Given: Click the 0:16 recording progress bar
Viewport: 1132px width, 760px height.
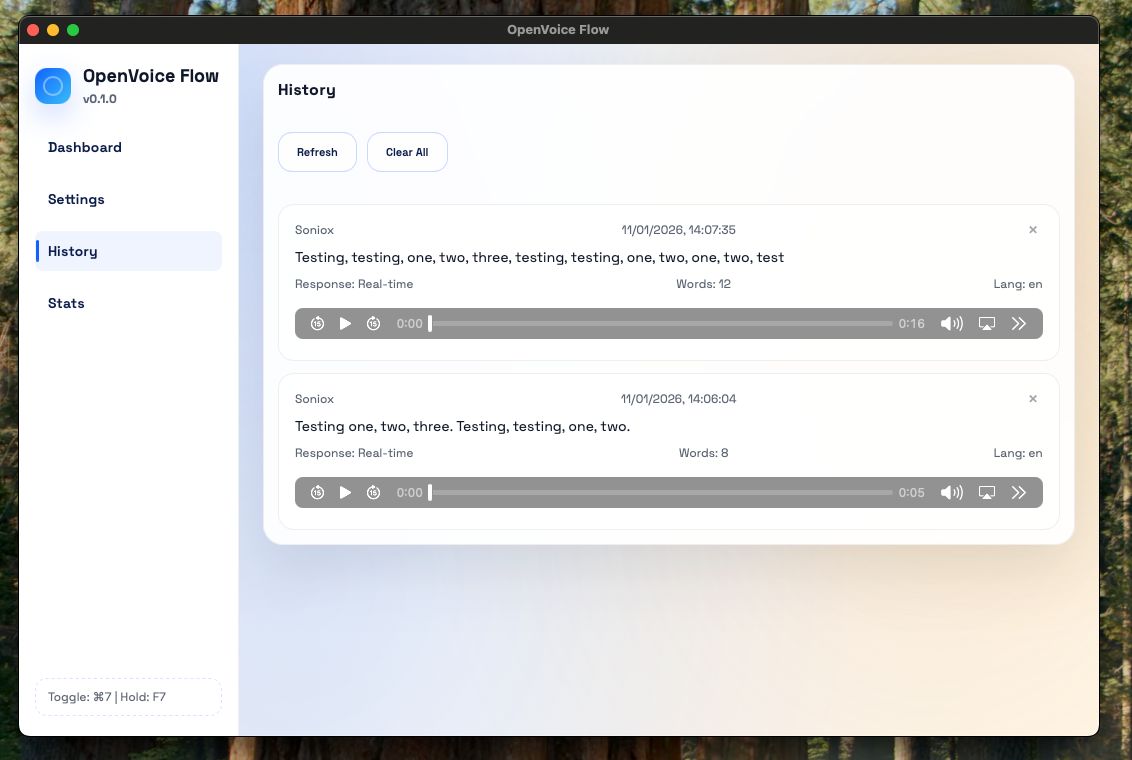Looking at the screenshot, I should click(661, 323).
